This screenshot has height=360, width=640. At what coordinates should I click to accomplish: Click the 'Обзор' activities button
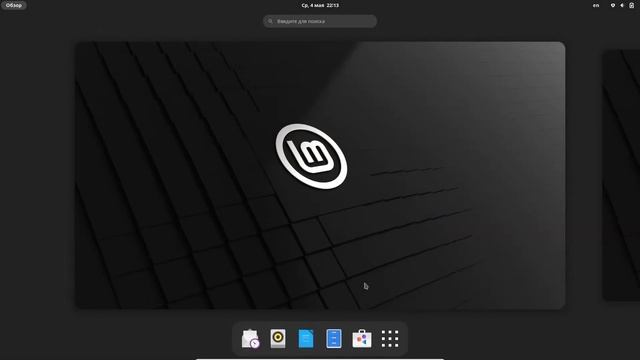pos(14,5)
